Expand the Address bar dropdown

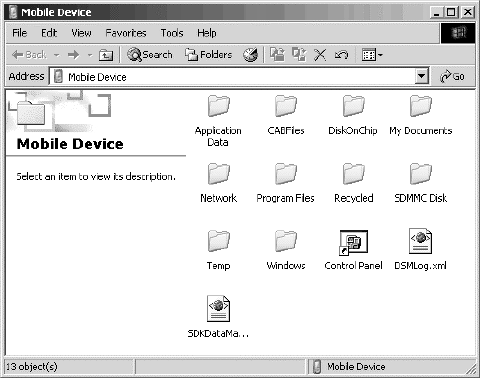(x=421, y=77)
